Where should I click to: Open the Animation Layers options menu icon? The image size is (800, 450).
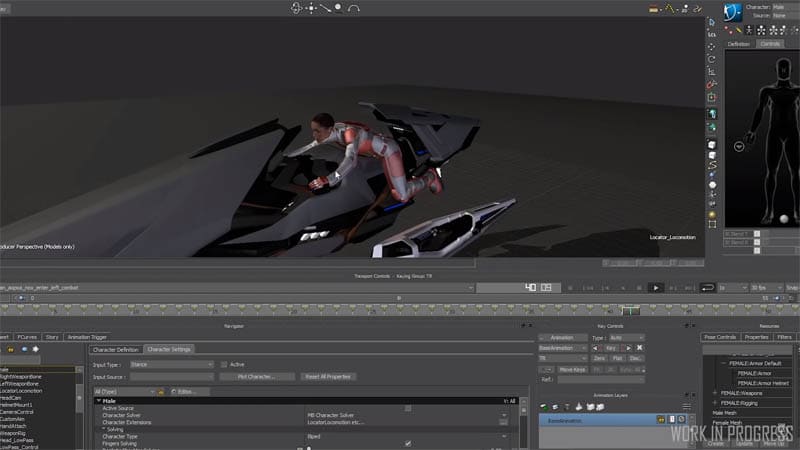click(687, 407)
